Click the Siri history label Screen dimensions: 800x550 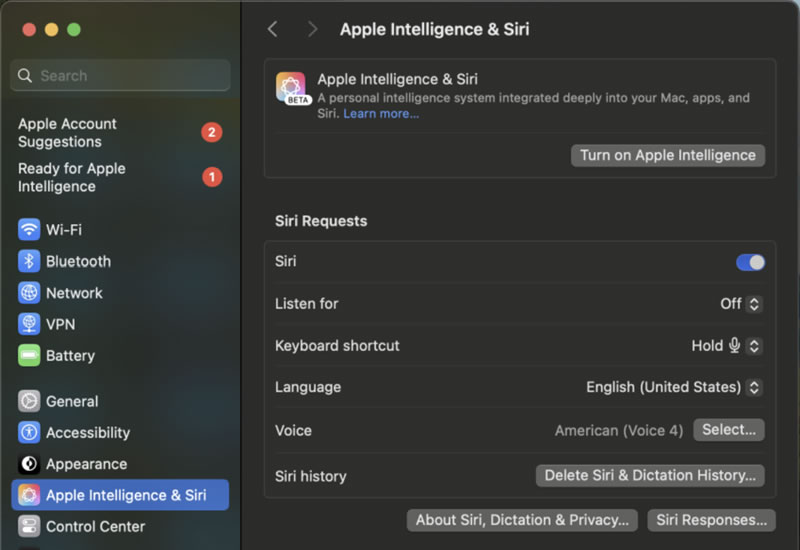click(310, 477)
